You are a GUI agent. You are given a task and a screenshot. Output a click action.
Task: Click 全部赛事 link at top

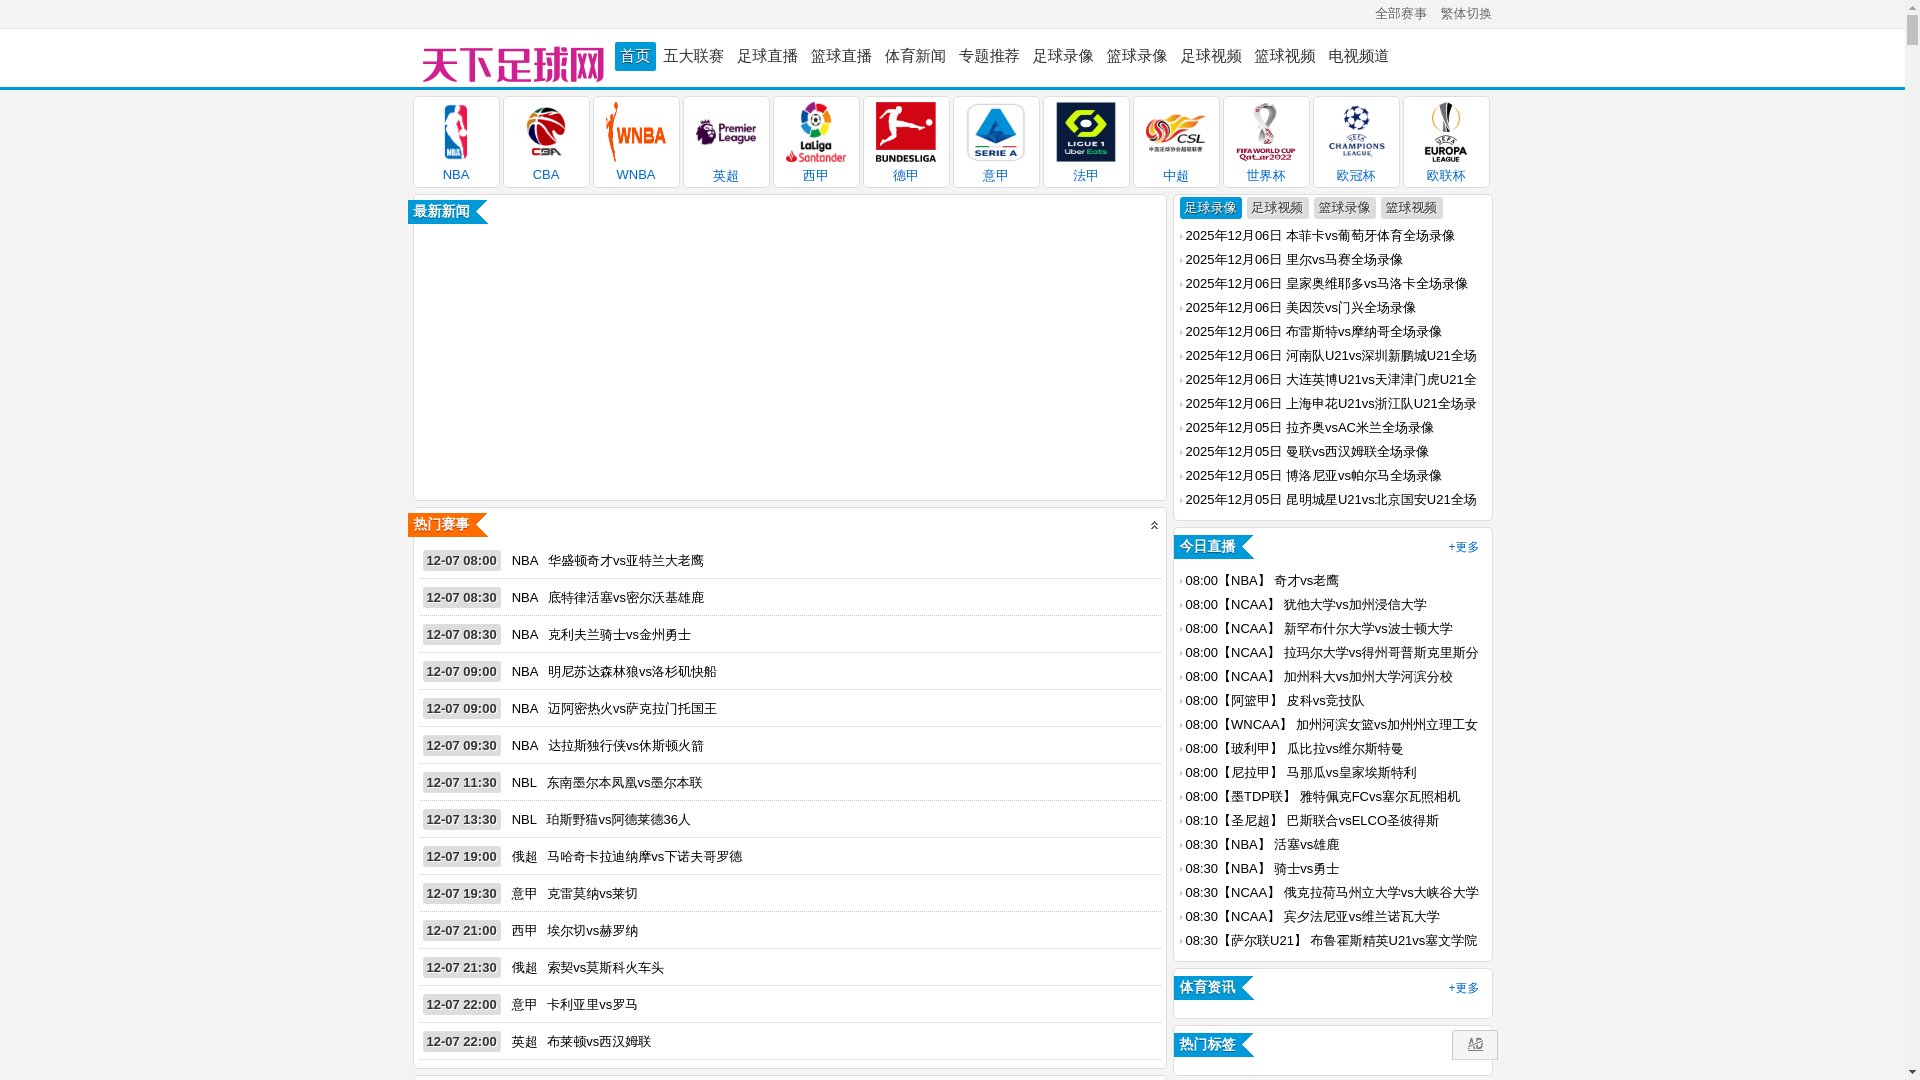[1400, 14]
